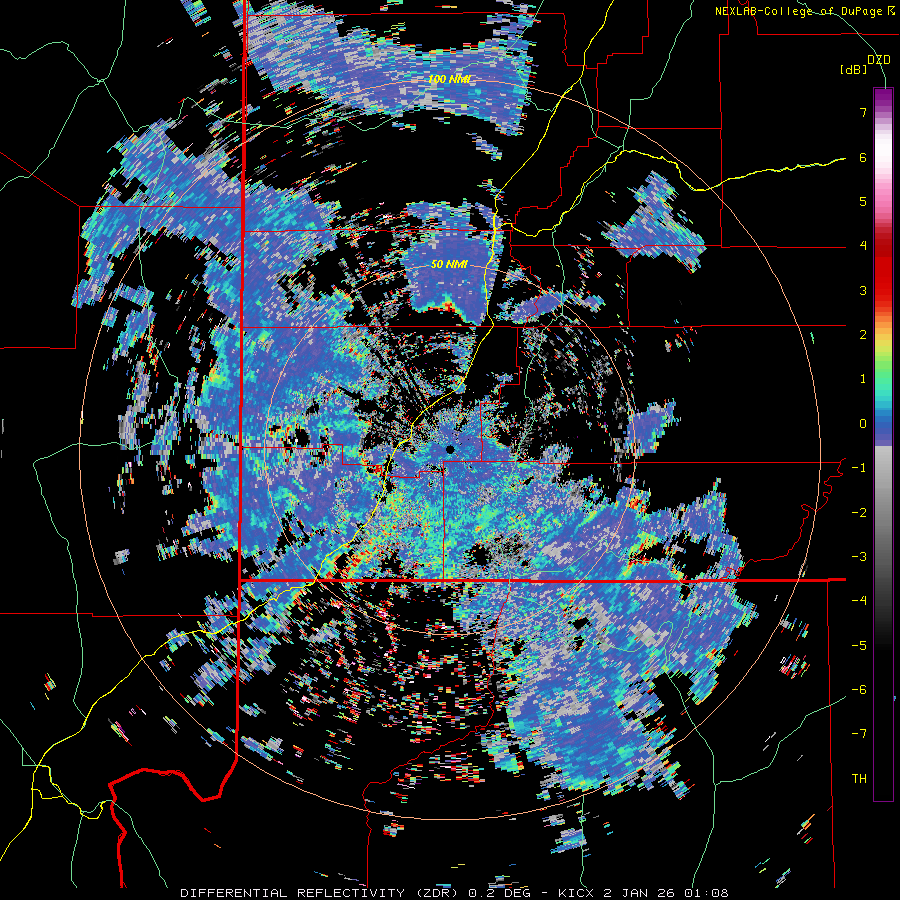900x900 pixels.
Task: Click the 7 value on color scale
Action: pos(863,112)
